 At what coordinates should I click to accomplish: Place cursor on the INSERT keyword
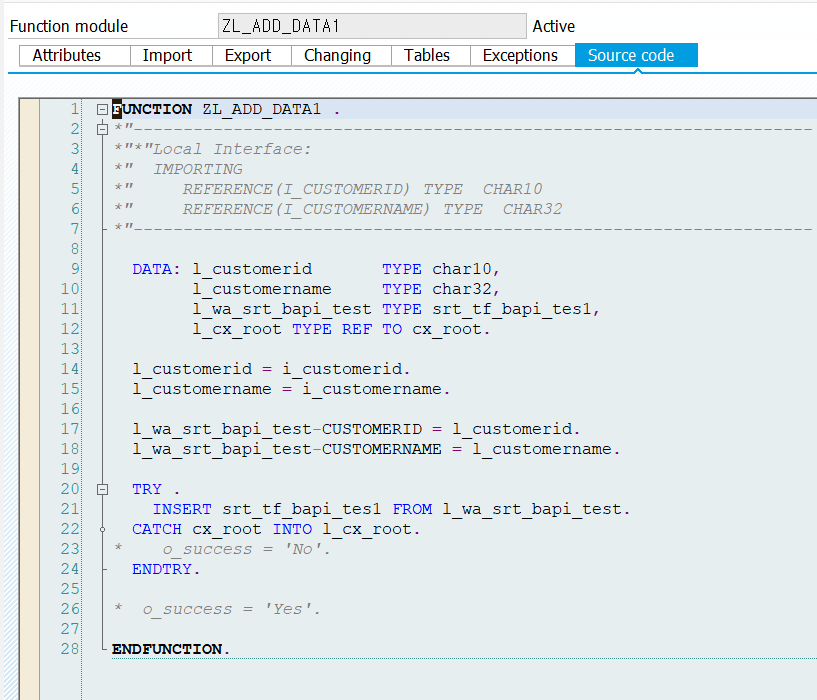pyautogui.click(x=181, y=509)
